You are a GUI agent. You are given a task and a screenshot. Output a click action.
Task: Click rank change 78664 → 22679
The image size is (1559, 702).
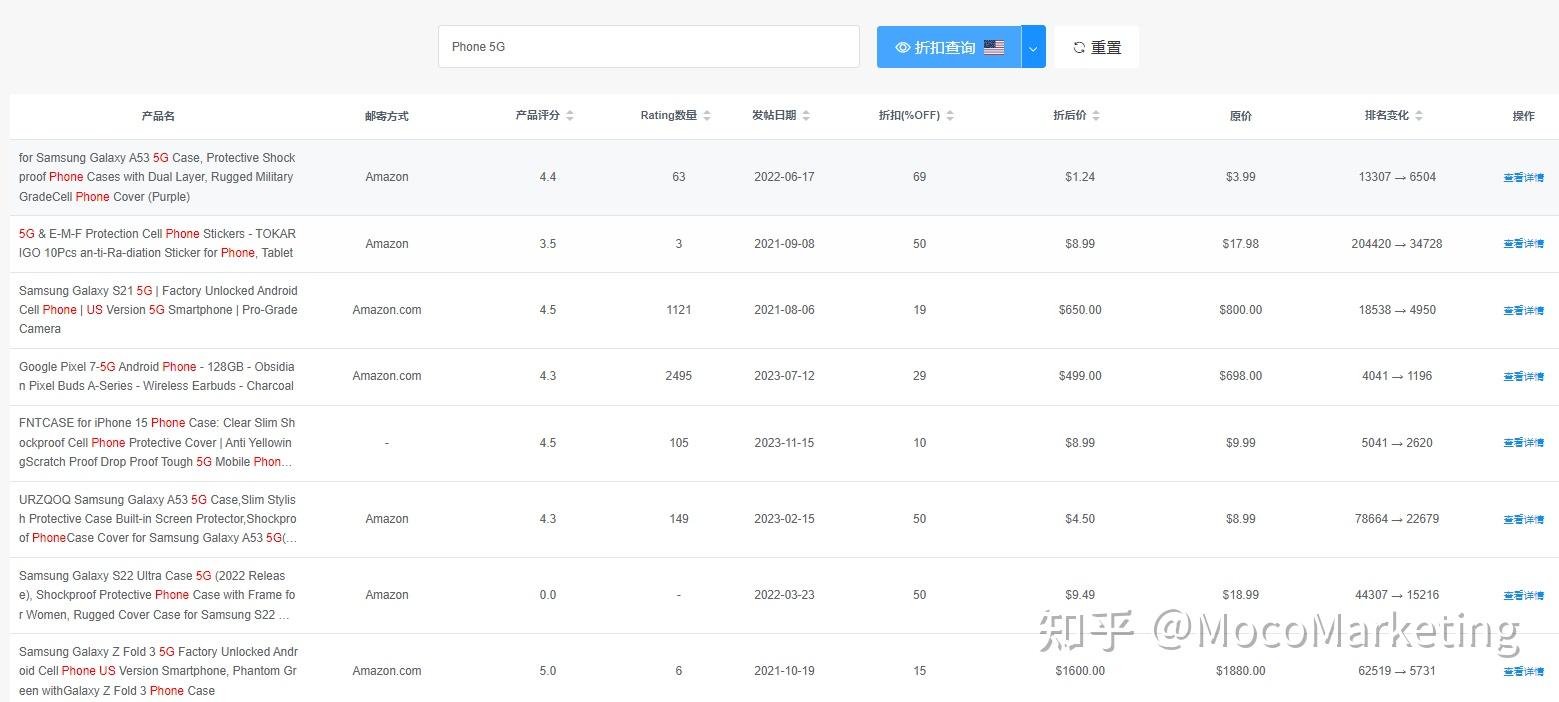(1397, 519)
